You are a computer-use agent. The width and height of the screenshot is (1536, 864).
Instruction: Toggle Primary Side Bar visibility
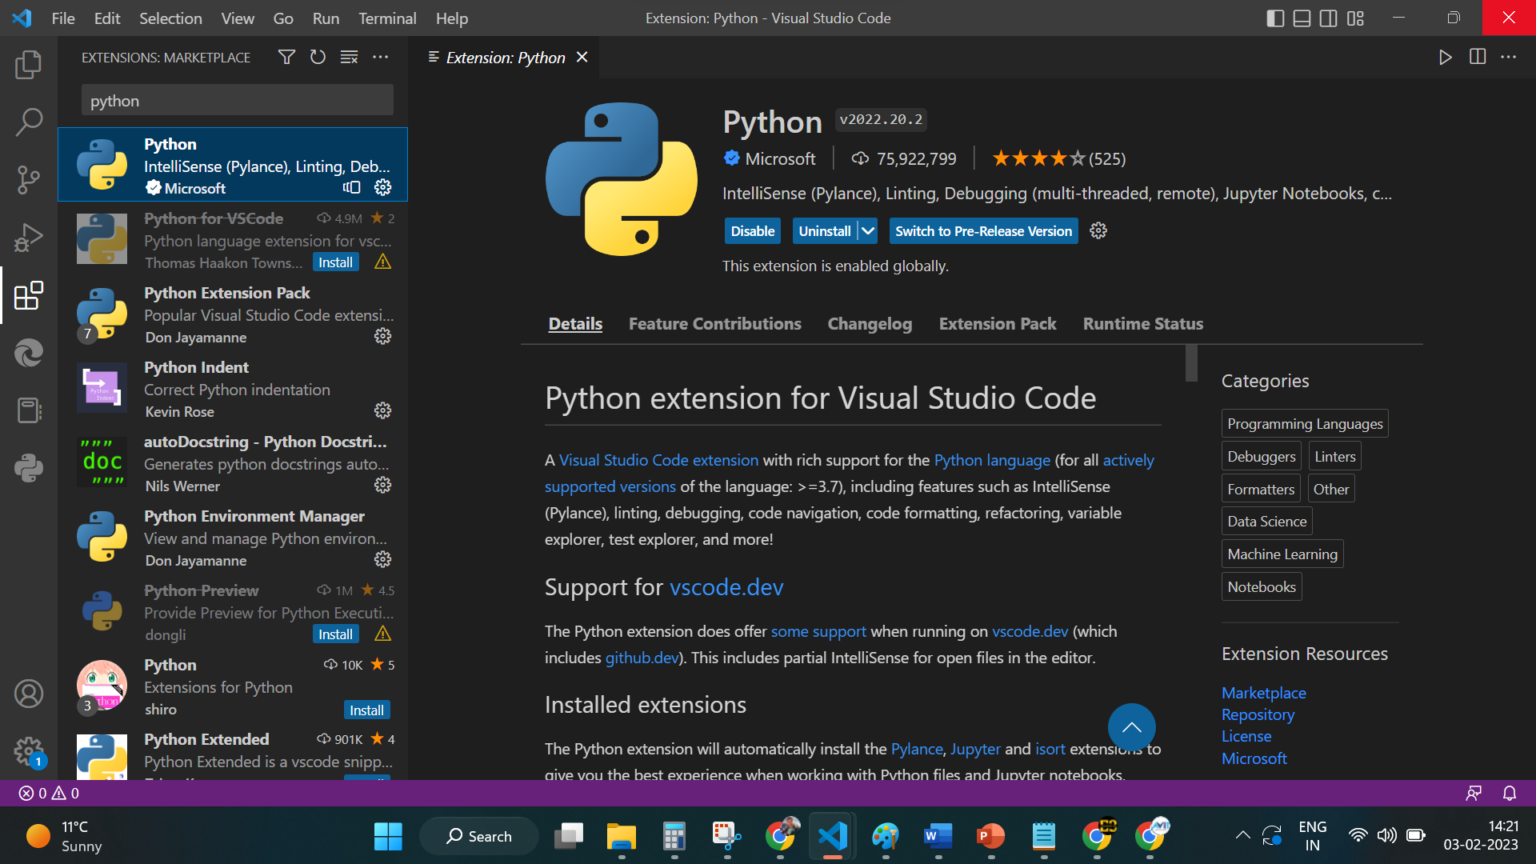pyautogui.click(x=1275, y=17)
